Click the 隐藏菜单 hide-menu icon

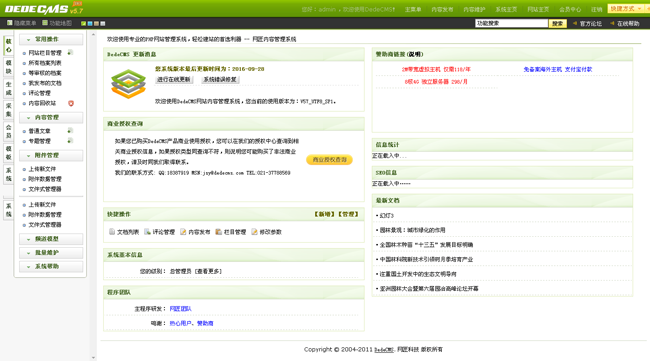(x=10, y=23)
